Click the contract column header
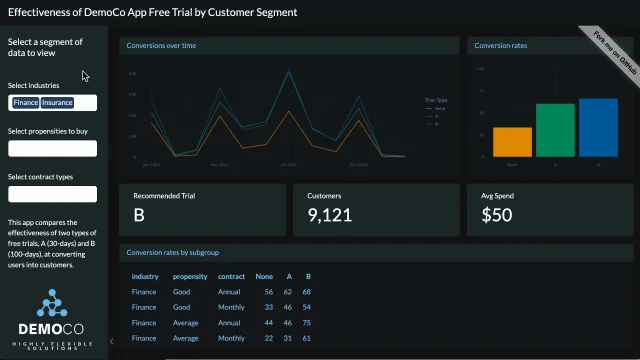Viewport: 640px width, 360px height. point(231,277)
